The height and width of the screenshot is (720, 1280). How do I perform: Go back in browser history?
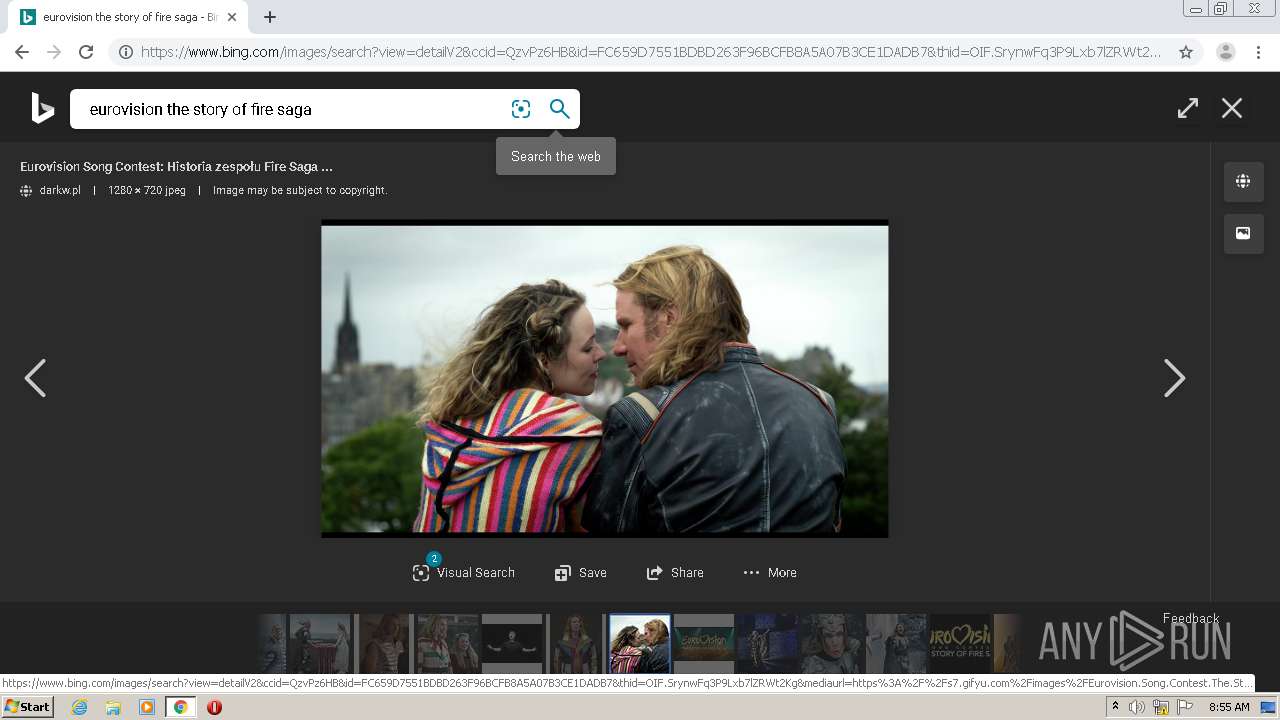tap(22, 52)
